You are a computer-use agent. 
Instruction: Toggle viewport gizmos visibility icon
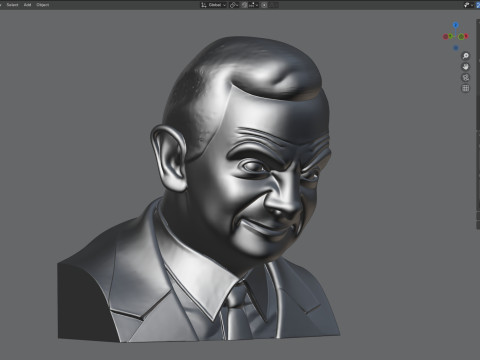[x=467, y=5]
